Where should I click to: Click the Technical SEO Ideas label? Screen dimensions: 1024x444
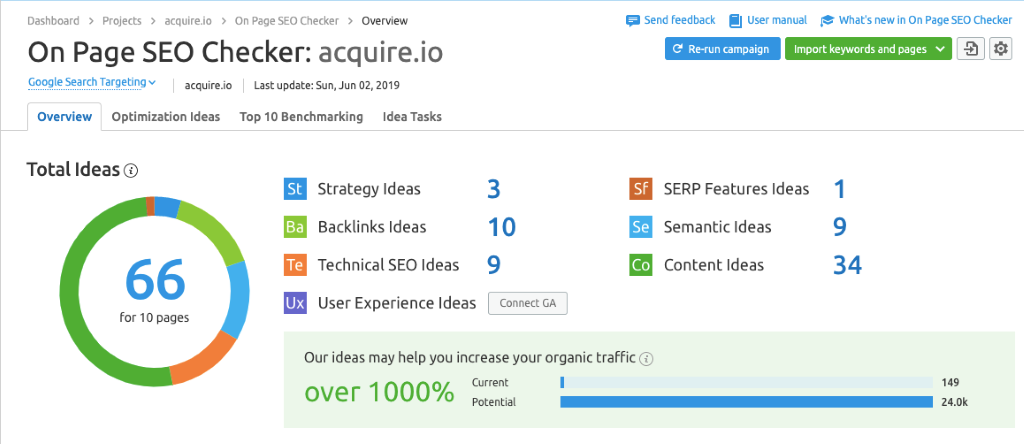point(388,265)
